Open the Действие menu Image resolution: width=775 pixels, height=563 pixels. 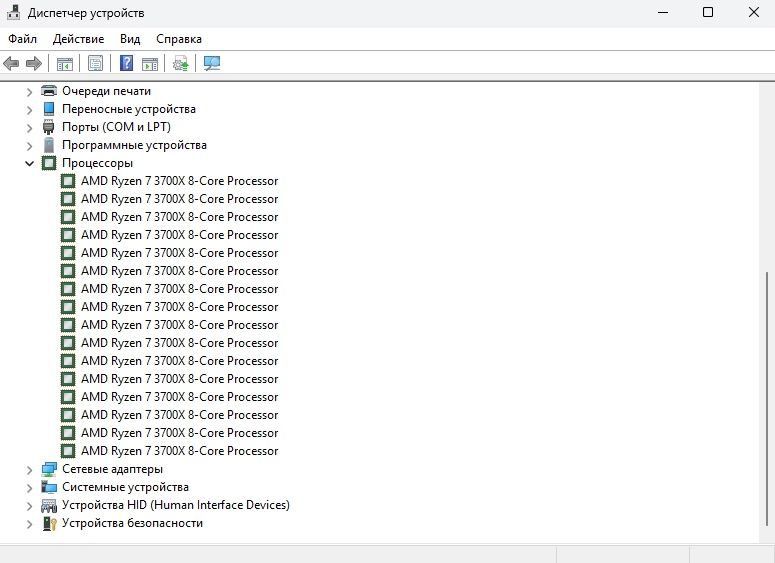click(78, 39)
